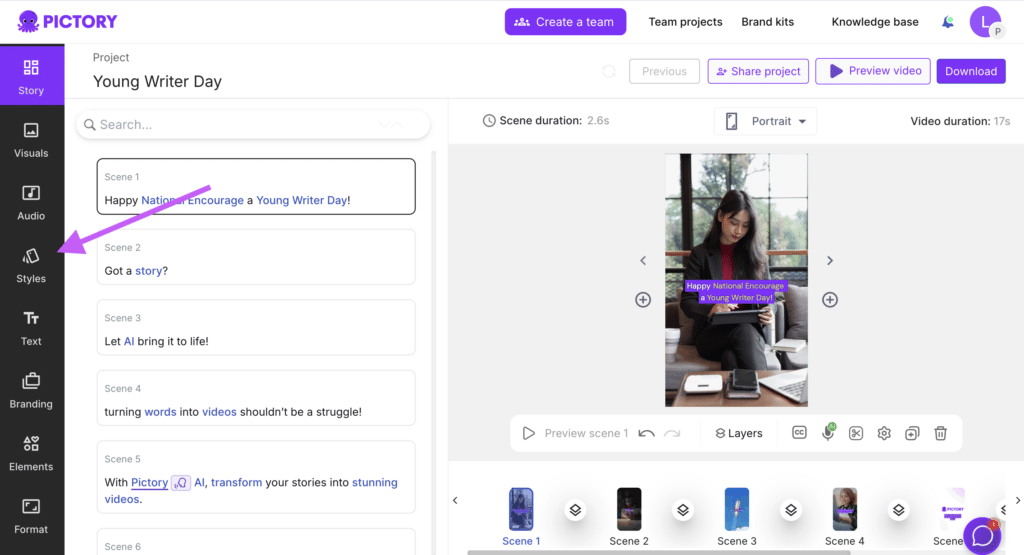
Task: Click the Previous button
Action: [664, 71]
